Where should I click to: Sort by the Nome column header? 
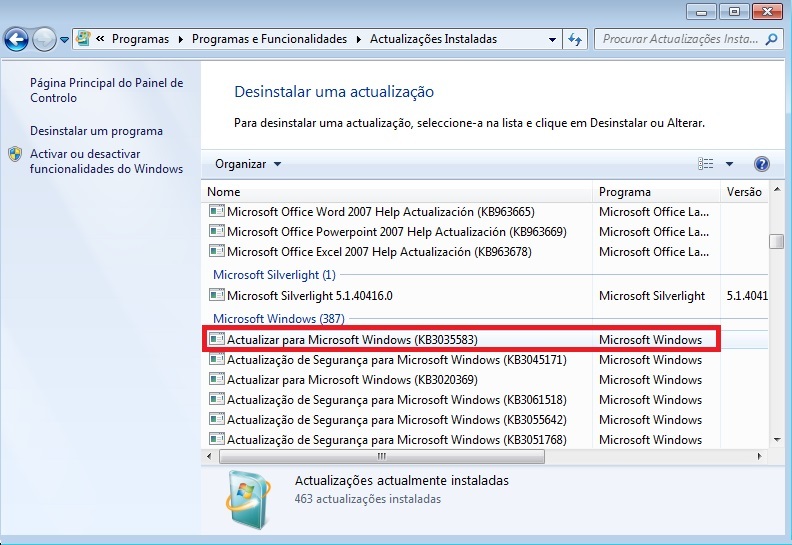(397, 191)
